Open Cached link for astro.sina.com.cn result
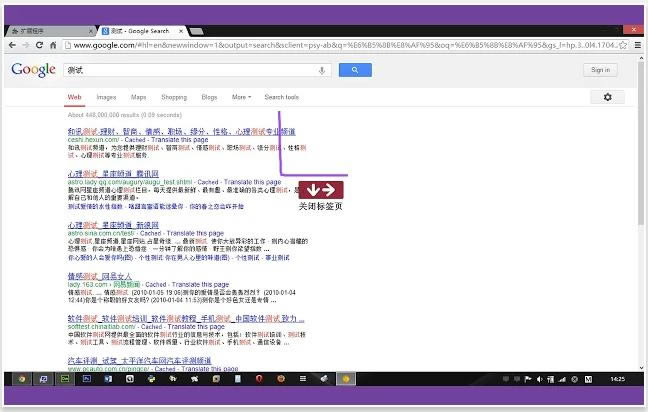This screenshot has height=412, width=648. [151, 233]
